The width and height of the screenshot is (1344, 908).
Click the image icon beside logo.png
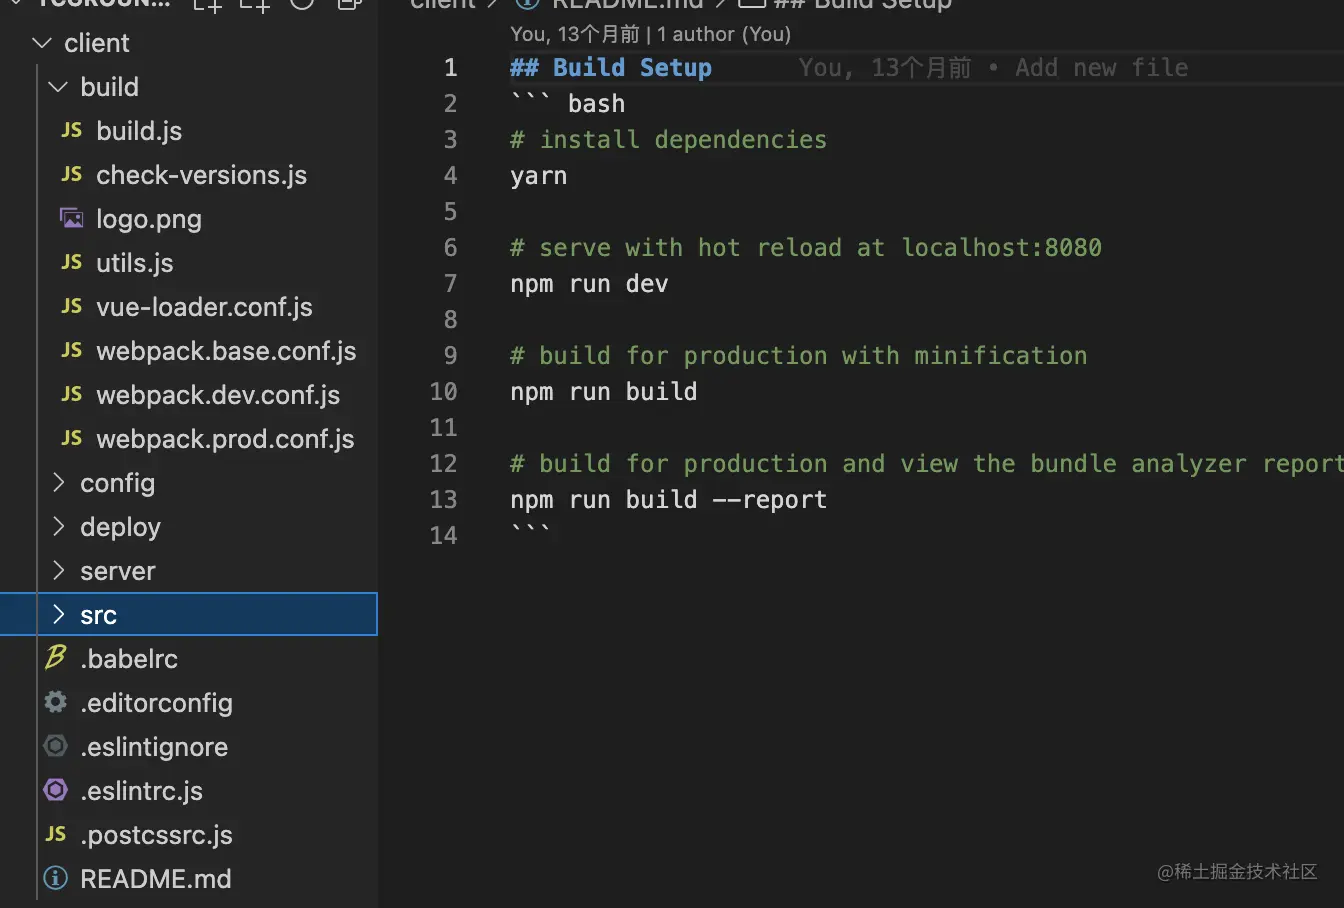[x=71, y=218]
